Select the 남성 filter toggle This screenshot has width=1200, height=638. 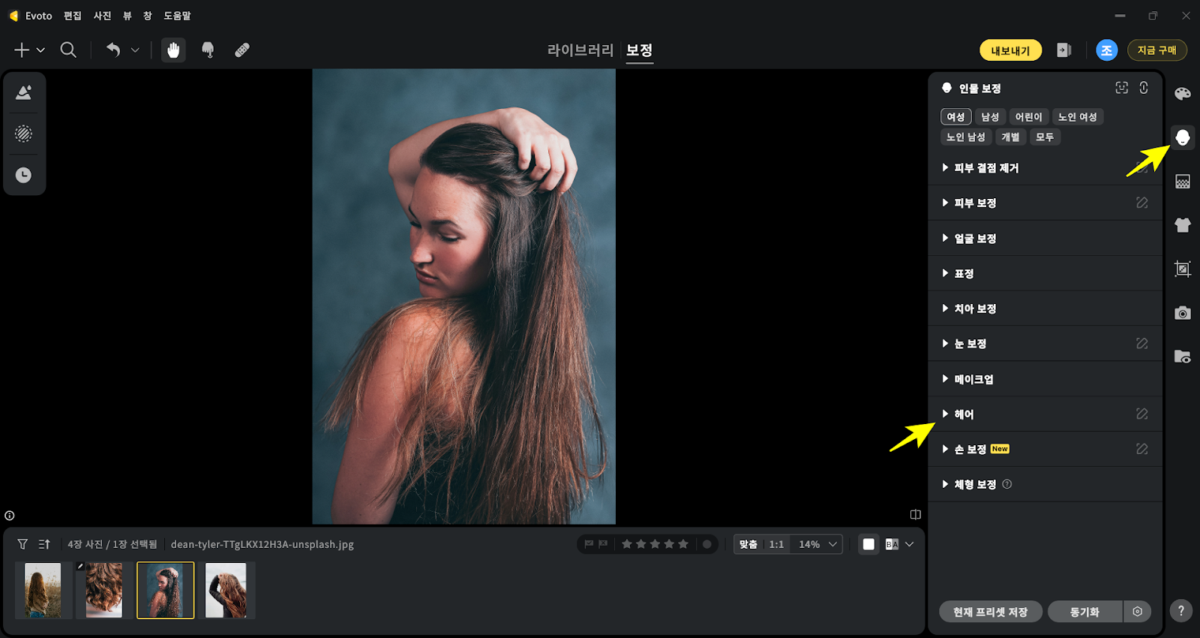pyautogui.click(x=990, y=117)
